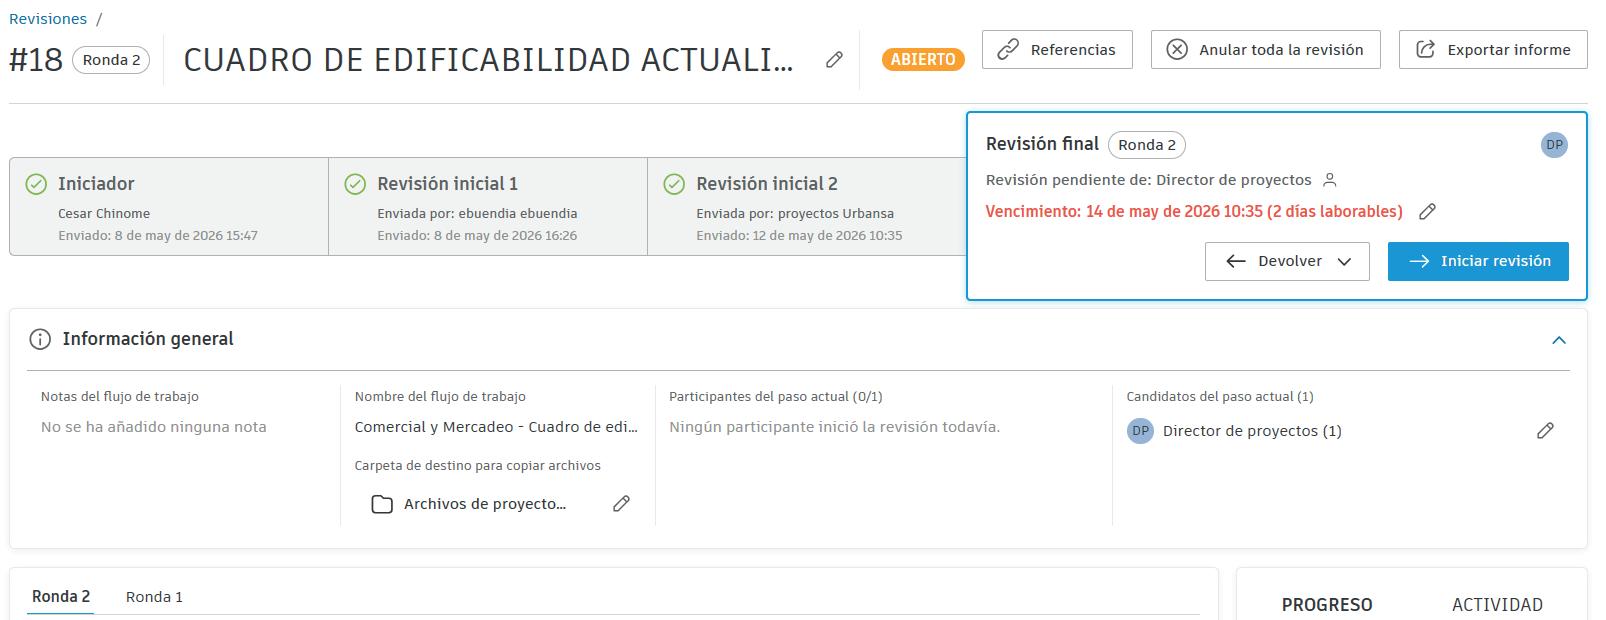Show the PROGRESO tab

[1327, 604]
